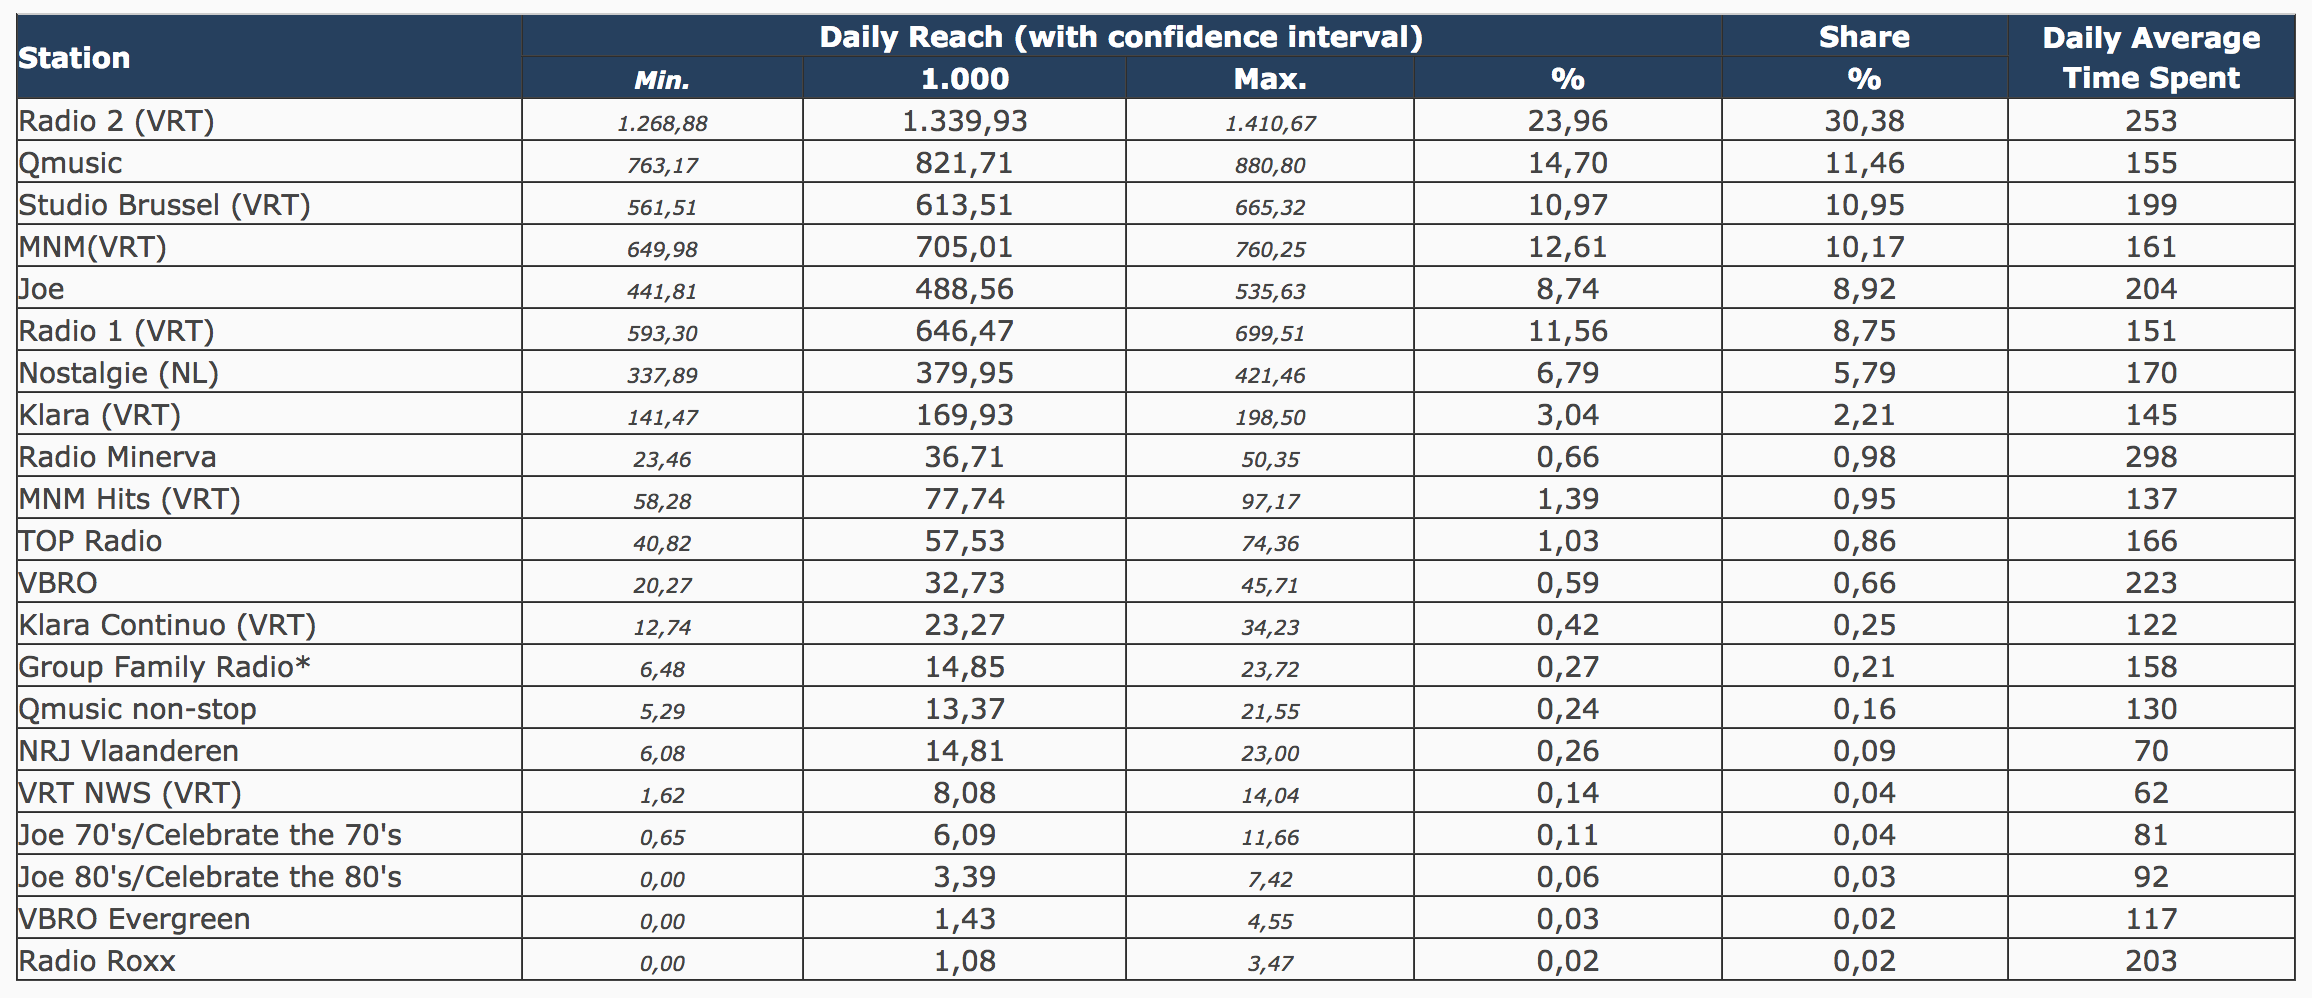Select the Share column header
Screen dimensions: 2312x998
1864,37
